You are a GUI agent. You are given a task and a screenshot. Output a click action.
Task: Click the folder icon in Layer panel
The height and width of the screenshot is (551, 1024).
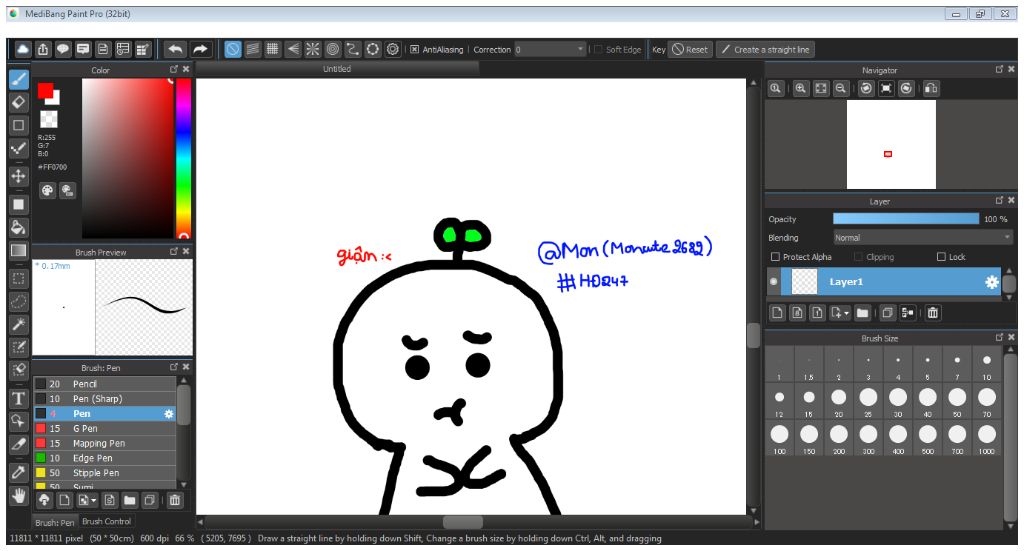863,313
